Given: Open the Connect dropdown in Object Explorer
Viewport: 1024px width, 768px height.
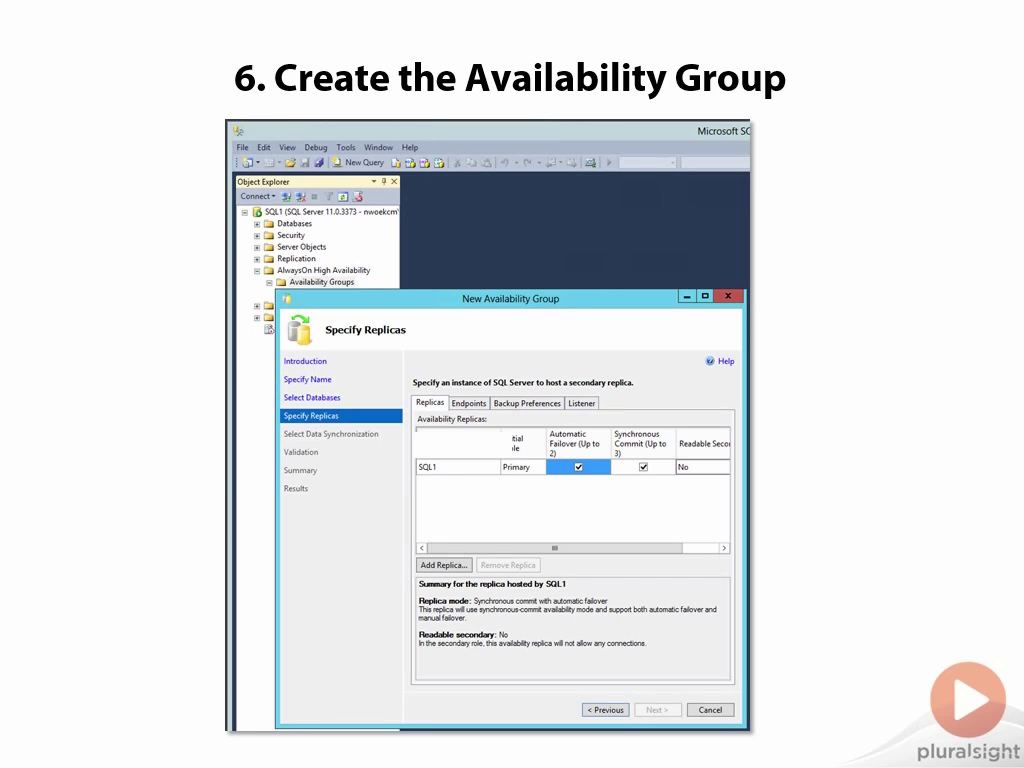Looking at the screenshot, I should click(257, 197).
